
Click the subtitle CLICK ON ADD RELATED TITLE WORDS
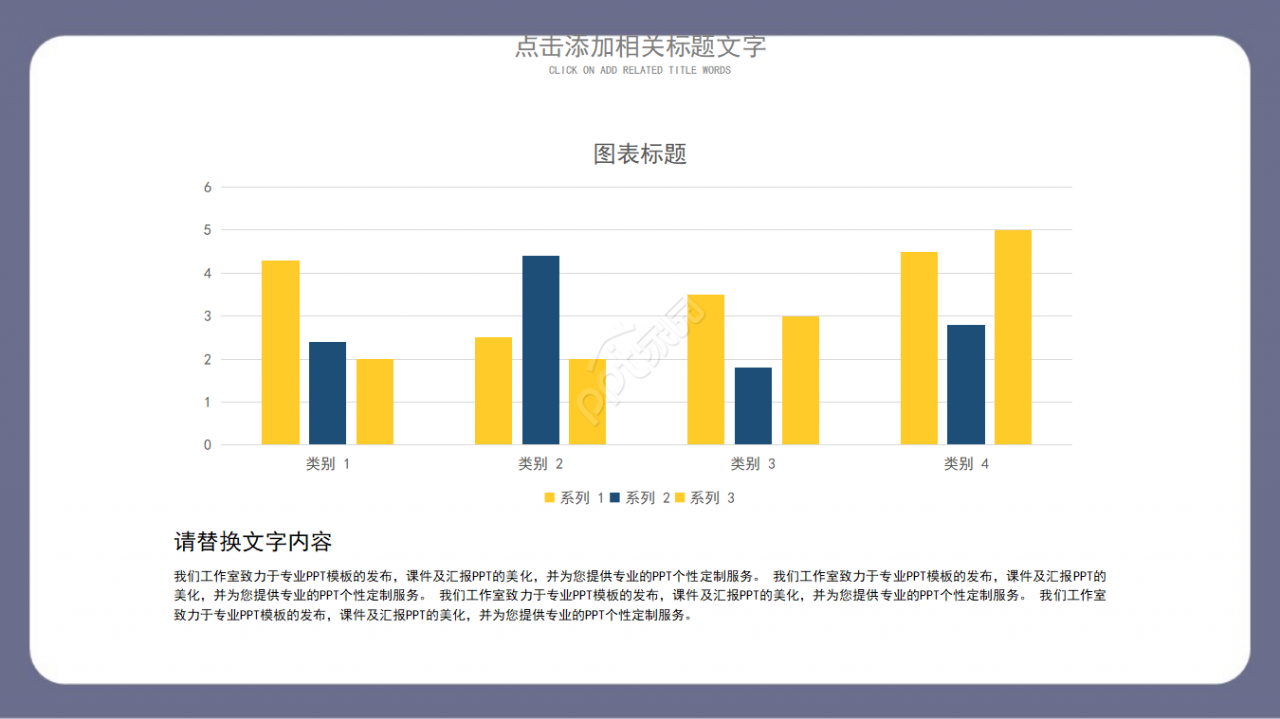(640, 70)
